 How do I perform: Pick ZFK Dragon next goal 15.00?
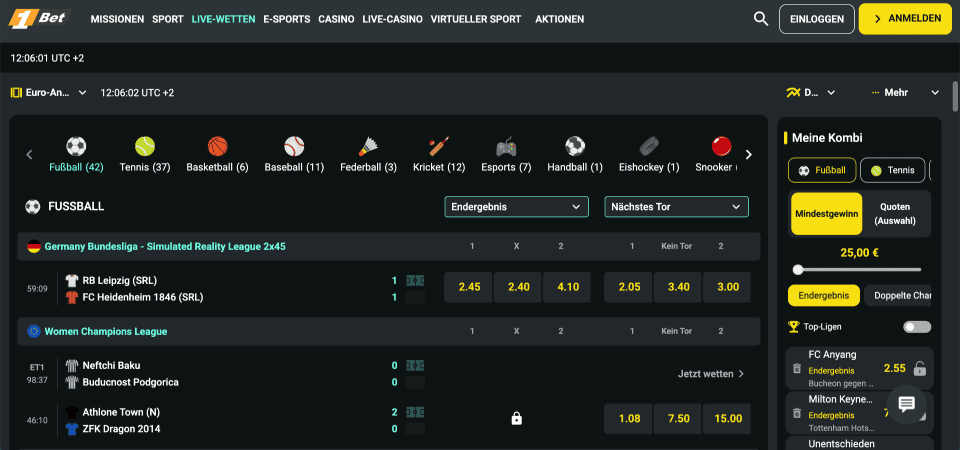click(x=728, y=419)
